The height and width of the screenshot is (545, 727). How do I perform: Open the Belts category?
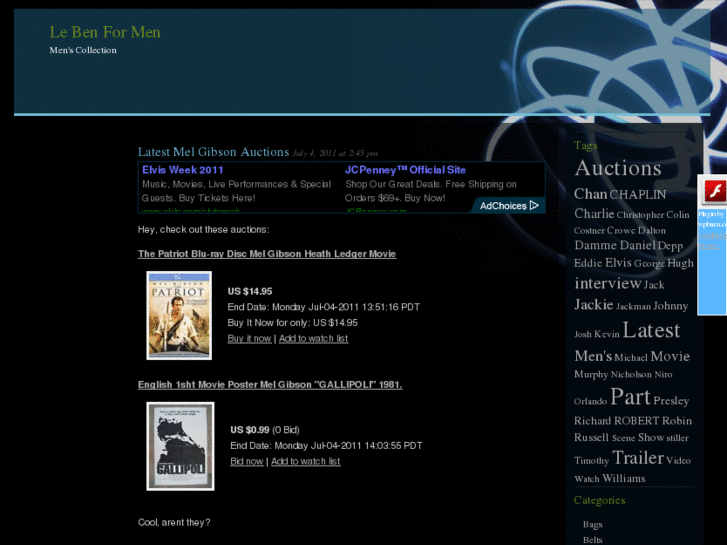[x=593, y=540]
